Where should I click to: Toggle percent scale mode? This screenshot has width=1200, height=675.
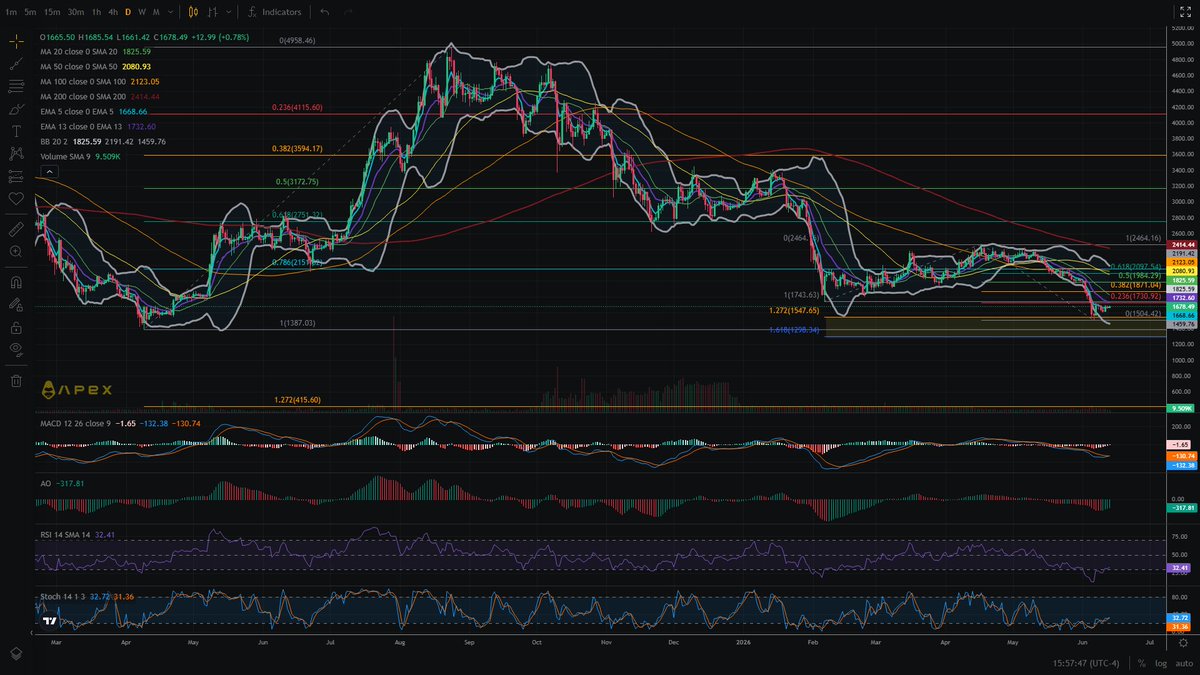1141,663
